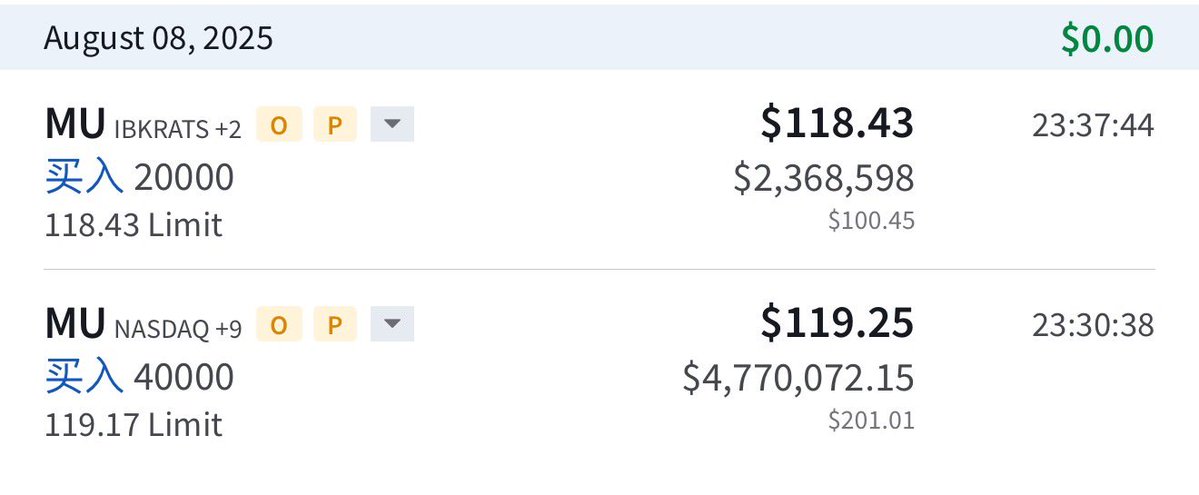Select the $2,368,598 trade amount

click(824, 177)
